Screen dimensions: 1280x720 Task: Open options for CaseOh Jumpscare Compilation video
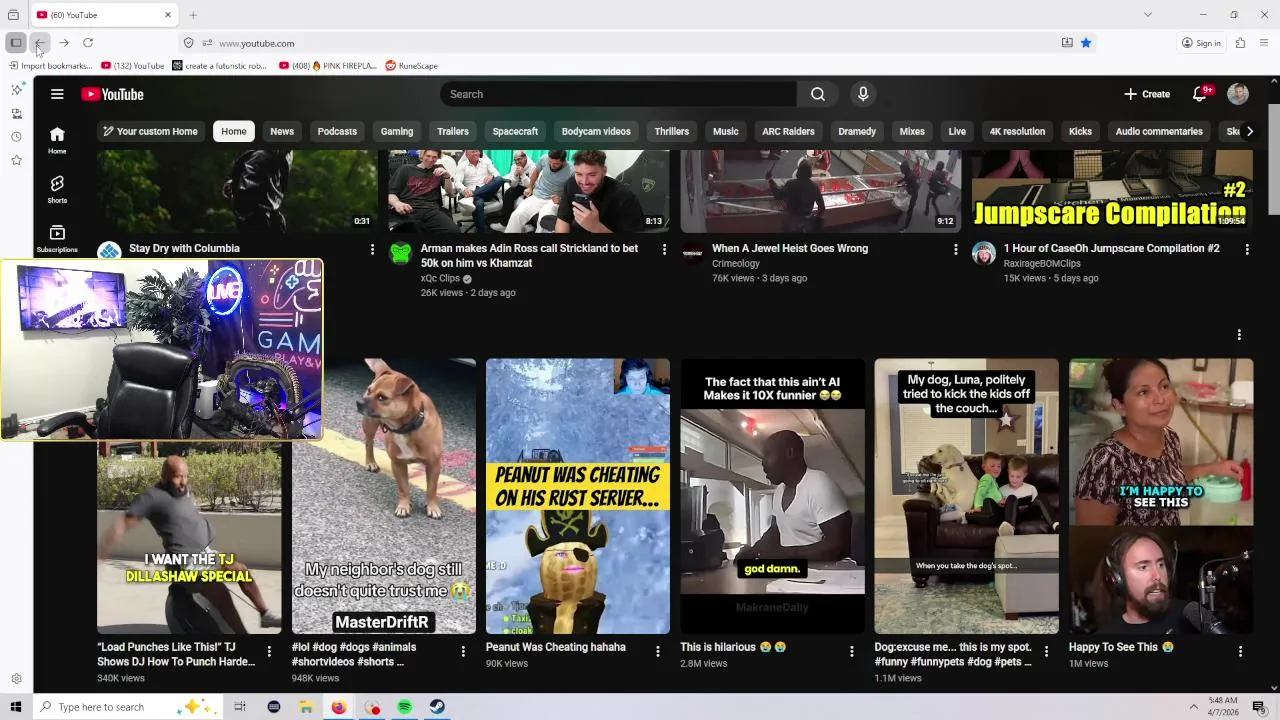coord(1247,249)
